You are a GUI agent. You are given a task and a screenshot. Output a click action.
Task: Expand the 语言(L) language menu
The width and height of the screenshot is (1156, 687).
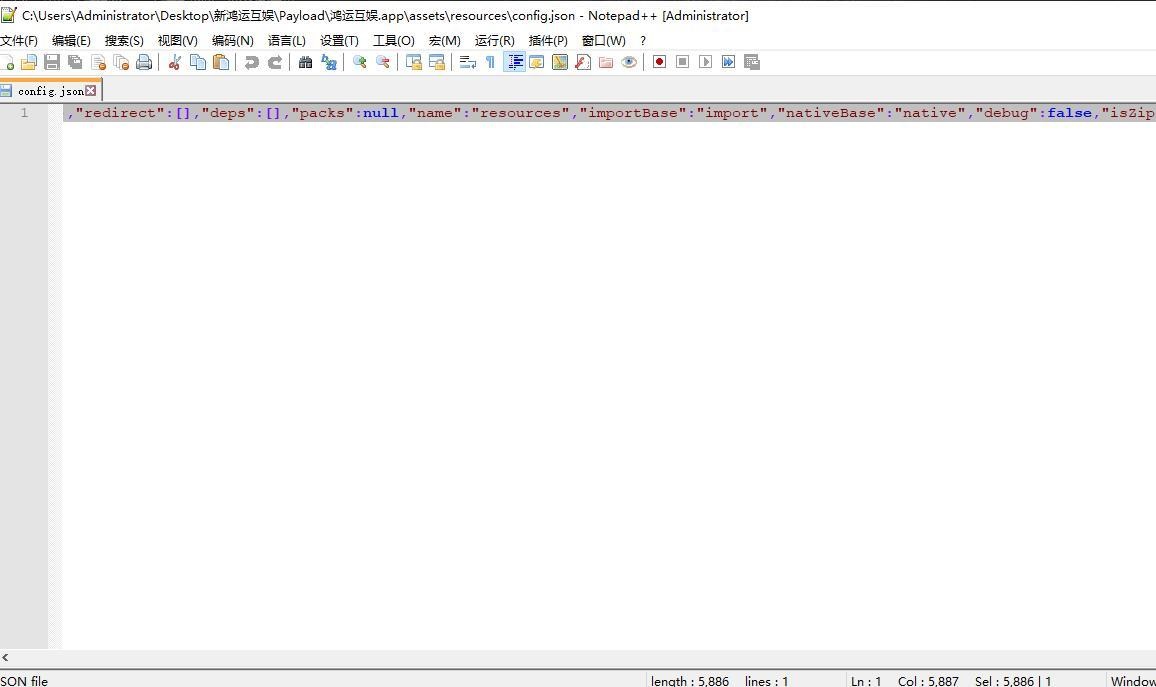tap(286, 40)
